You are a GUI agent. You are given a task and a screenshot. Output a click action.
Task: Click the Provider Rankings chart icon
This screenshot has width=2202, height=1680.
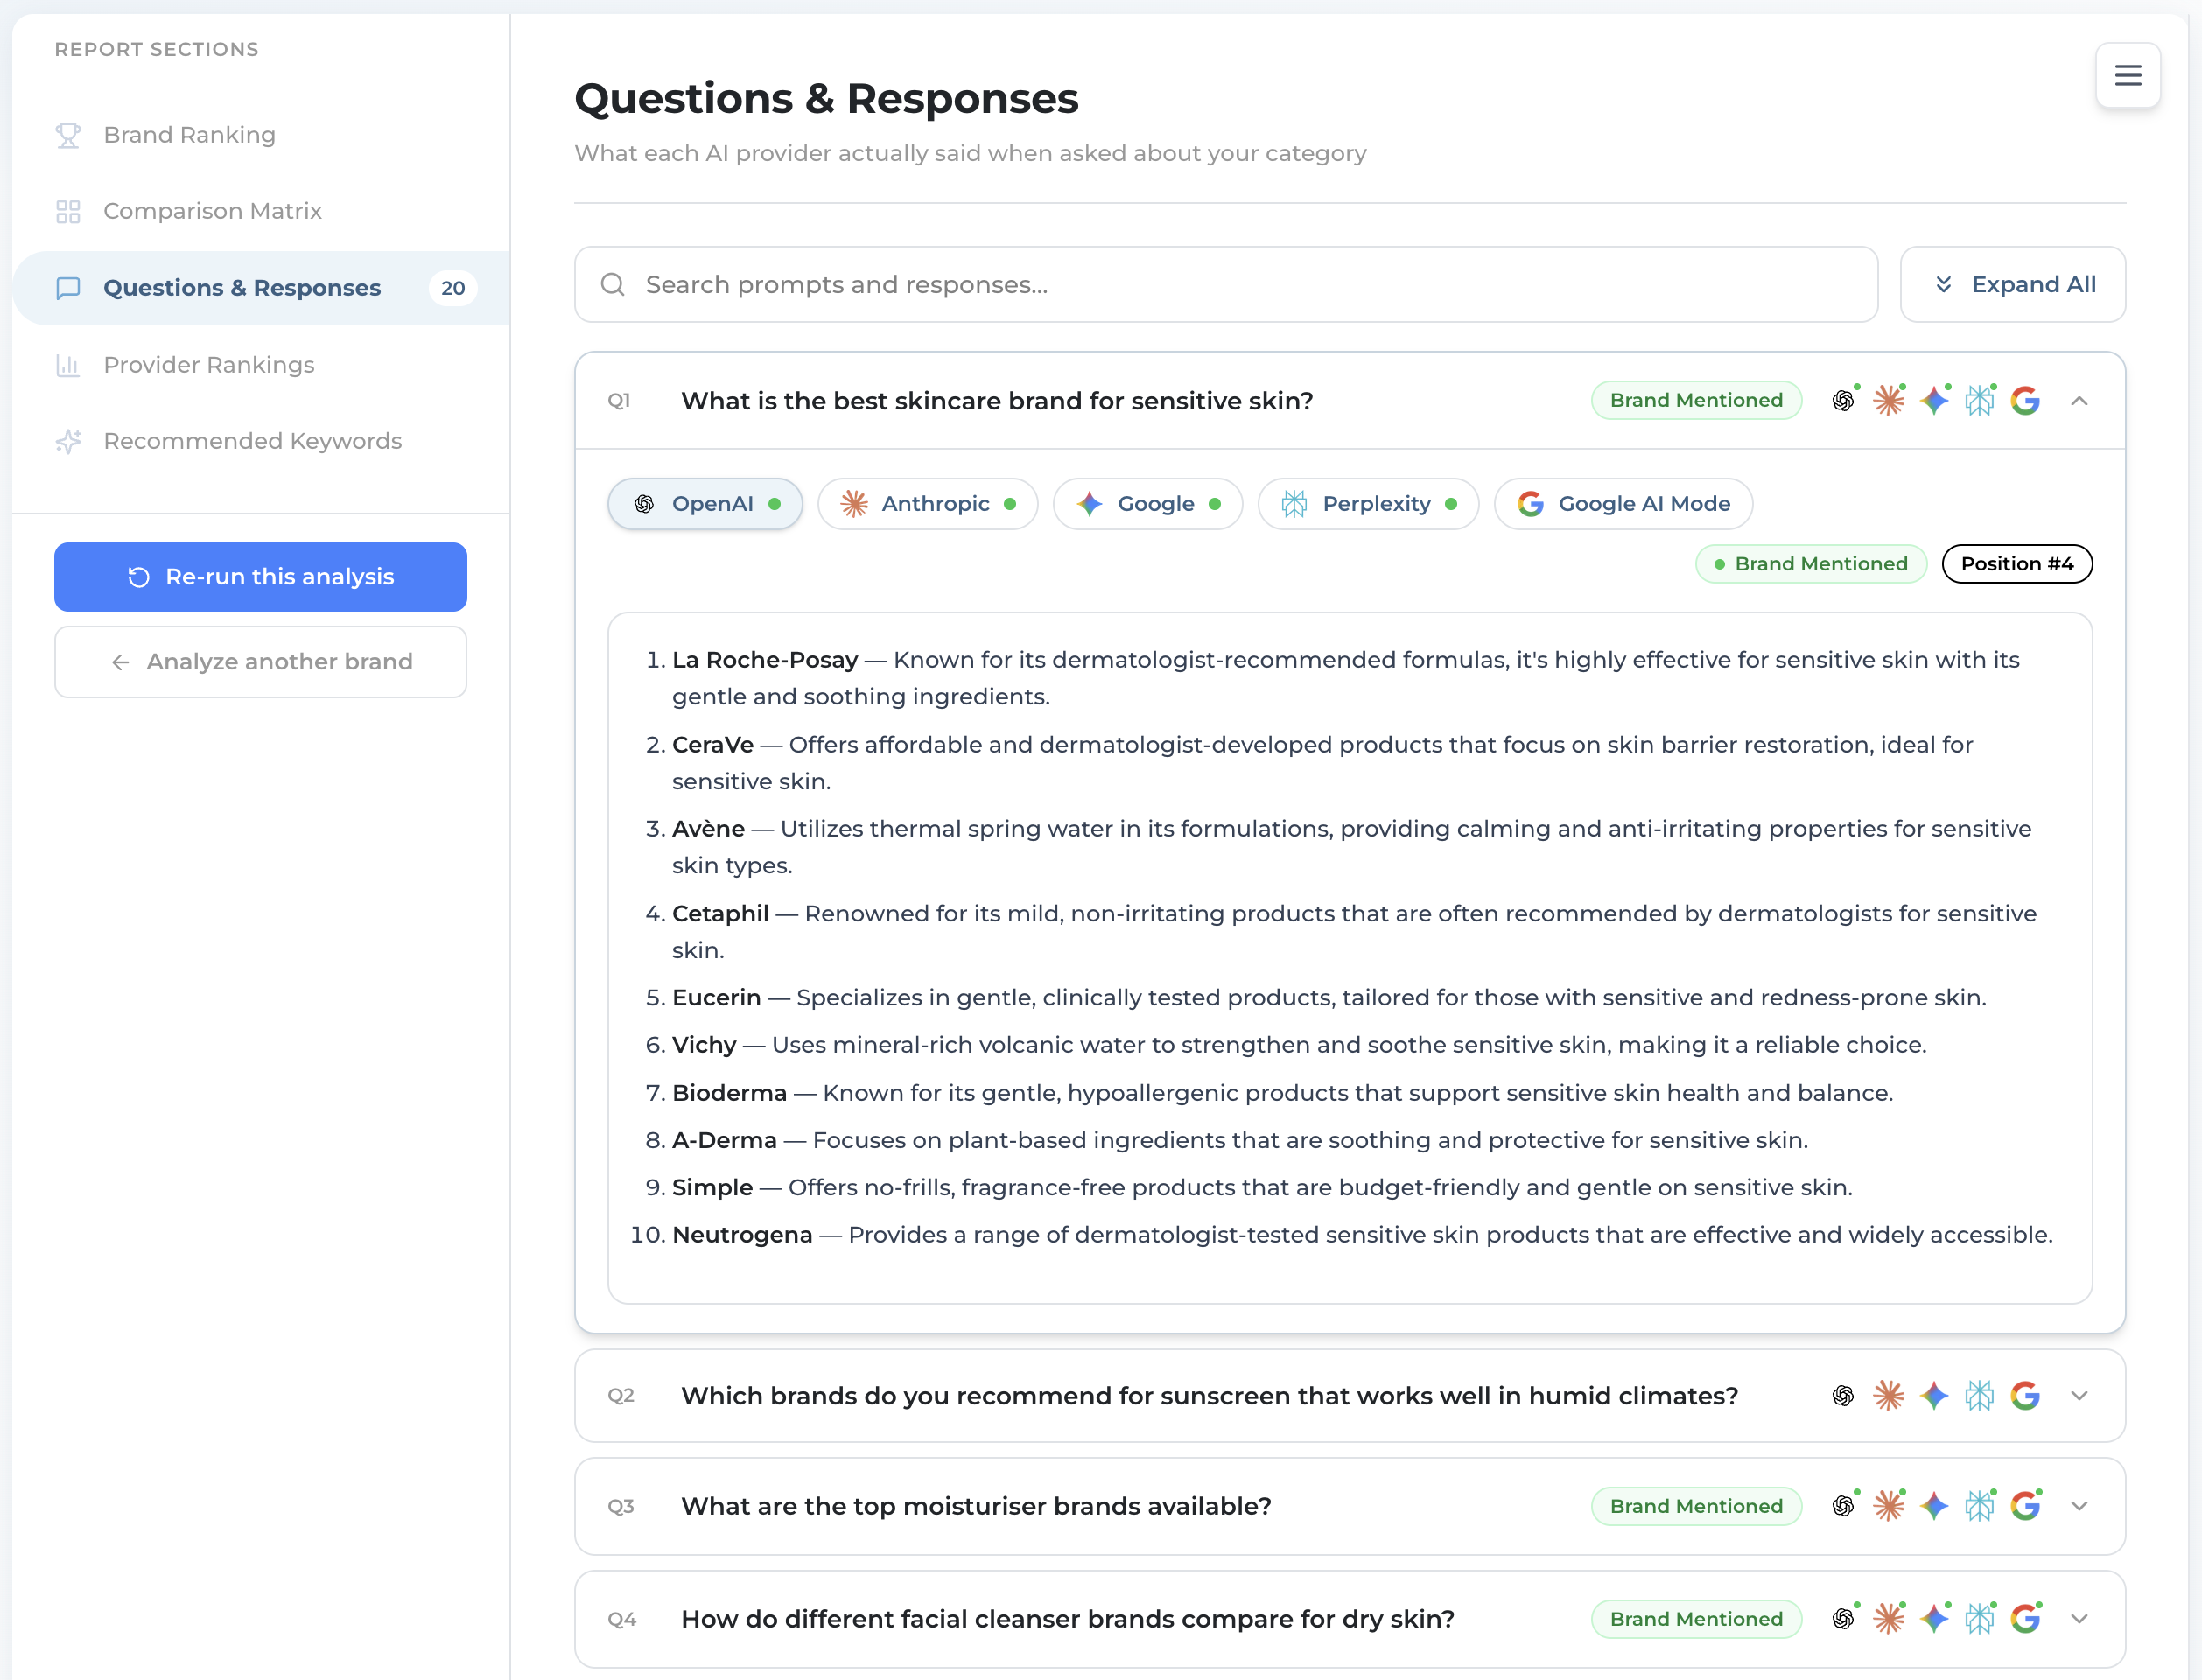click(68, 365)
